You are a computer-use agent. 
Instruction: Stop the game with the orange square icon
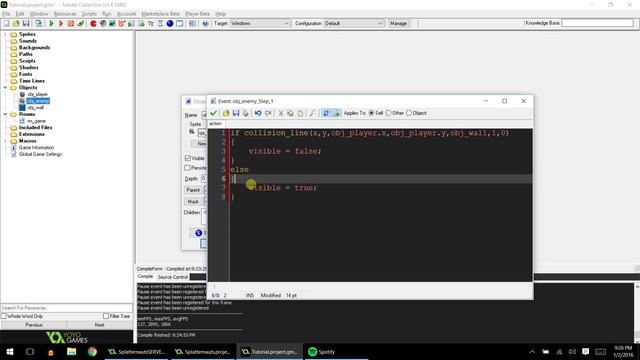71,24
